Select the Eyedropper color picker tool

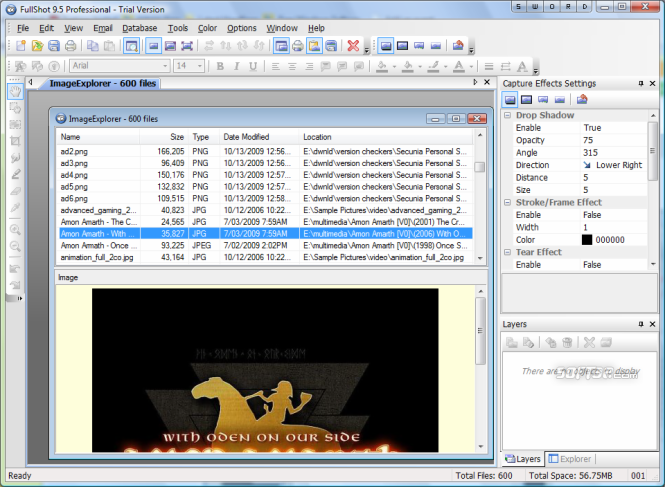click(15, 207)
